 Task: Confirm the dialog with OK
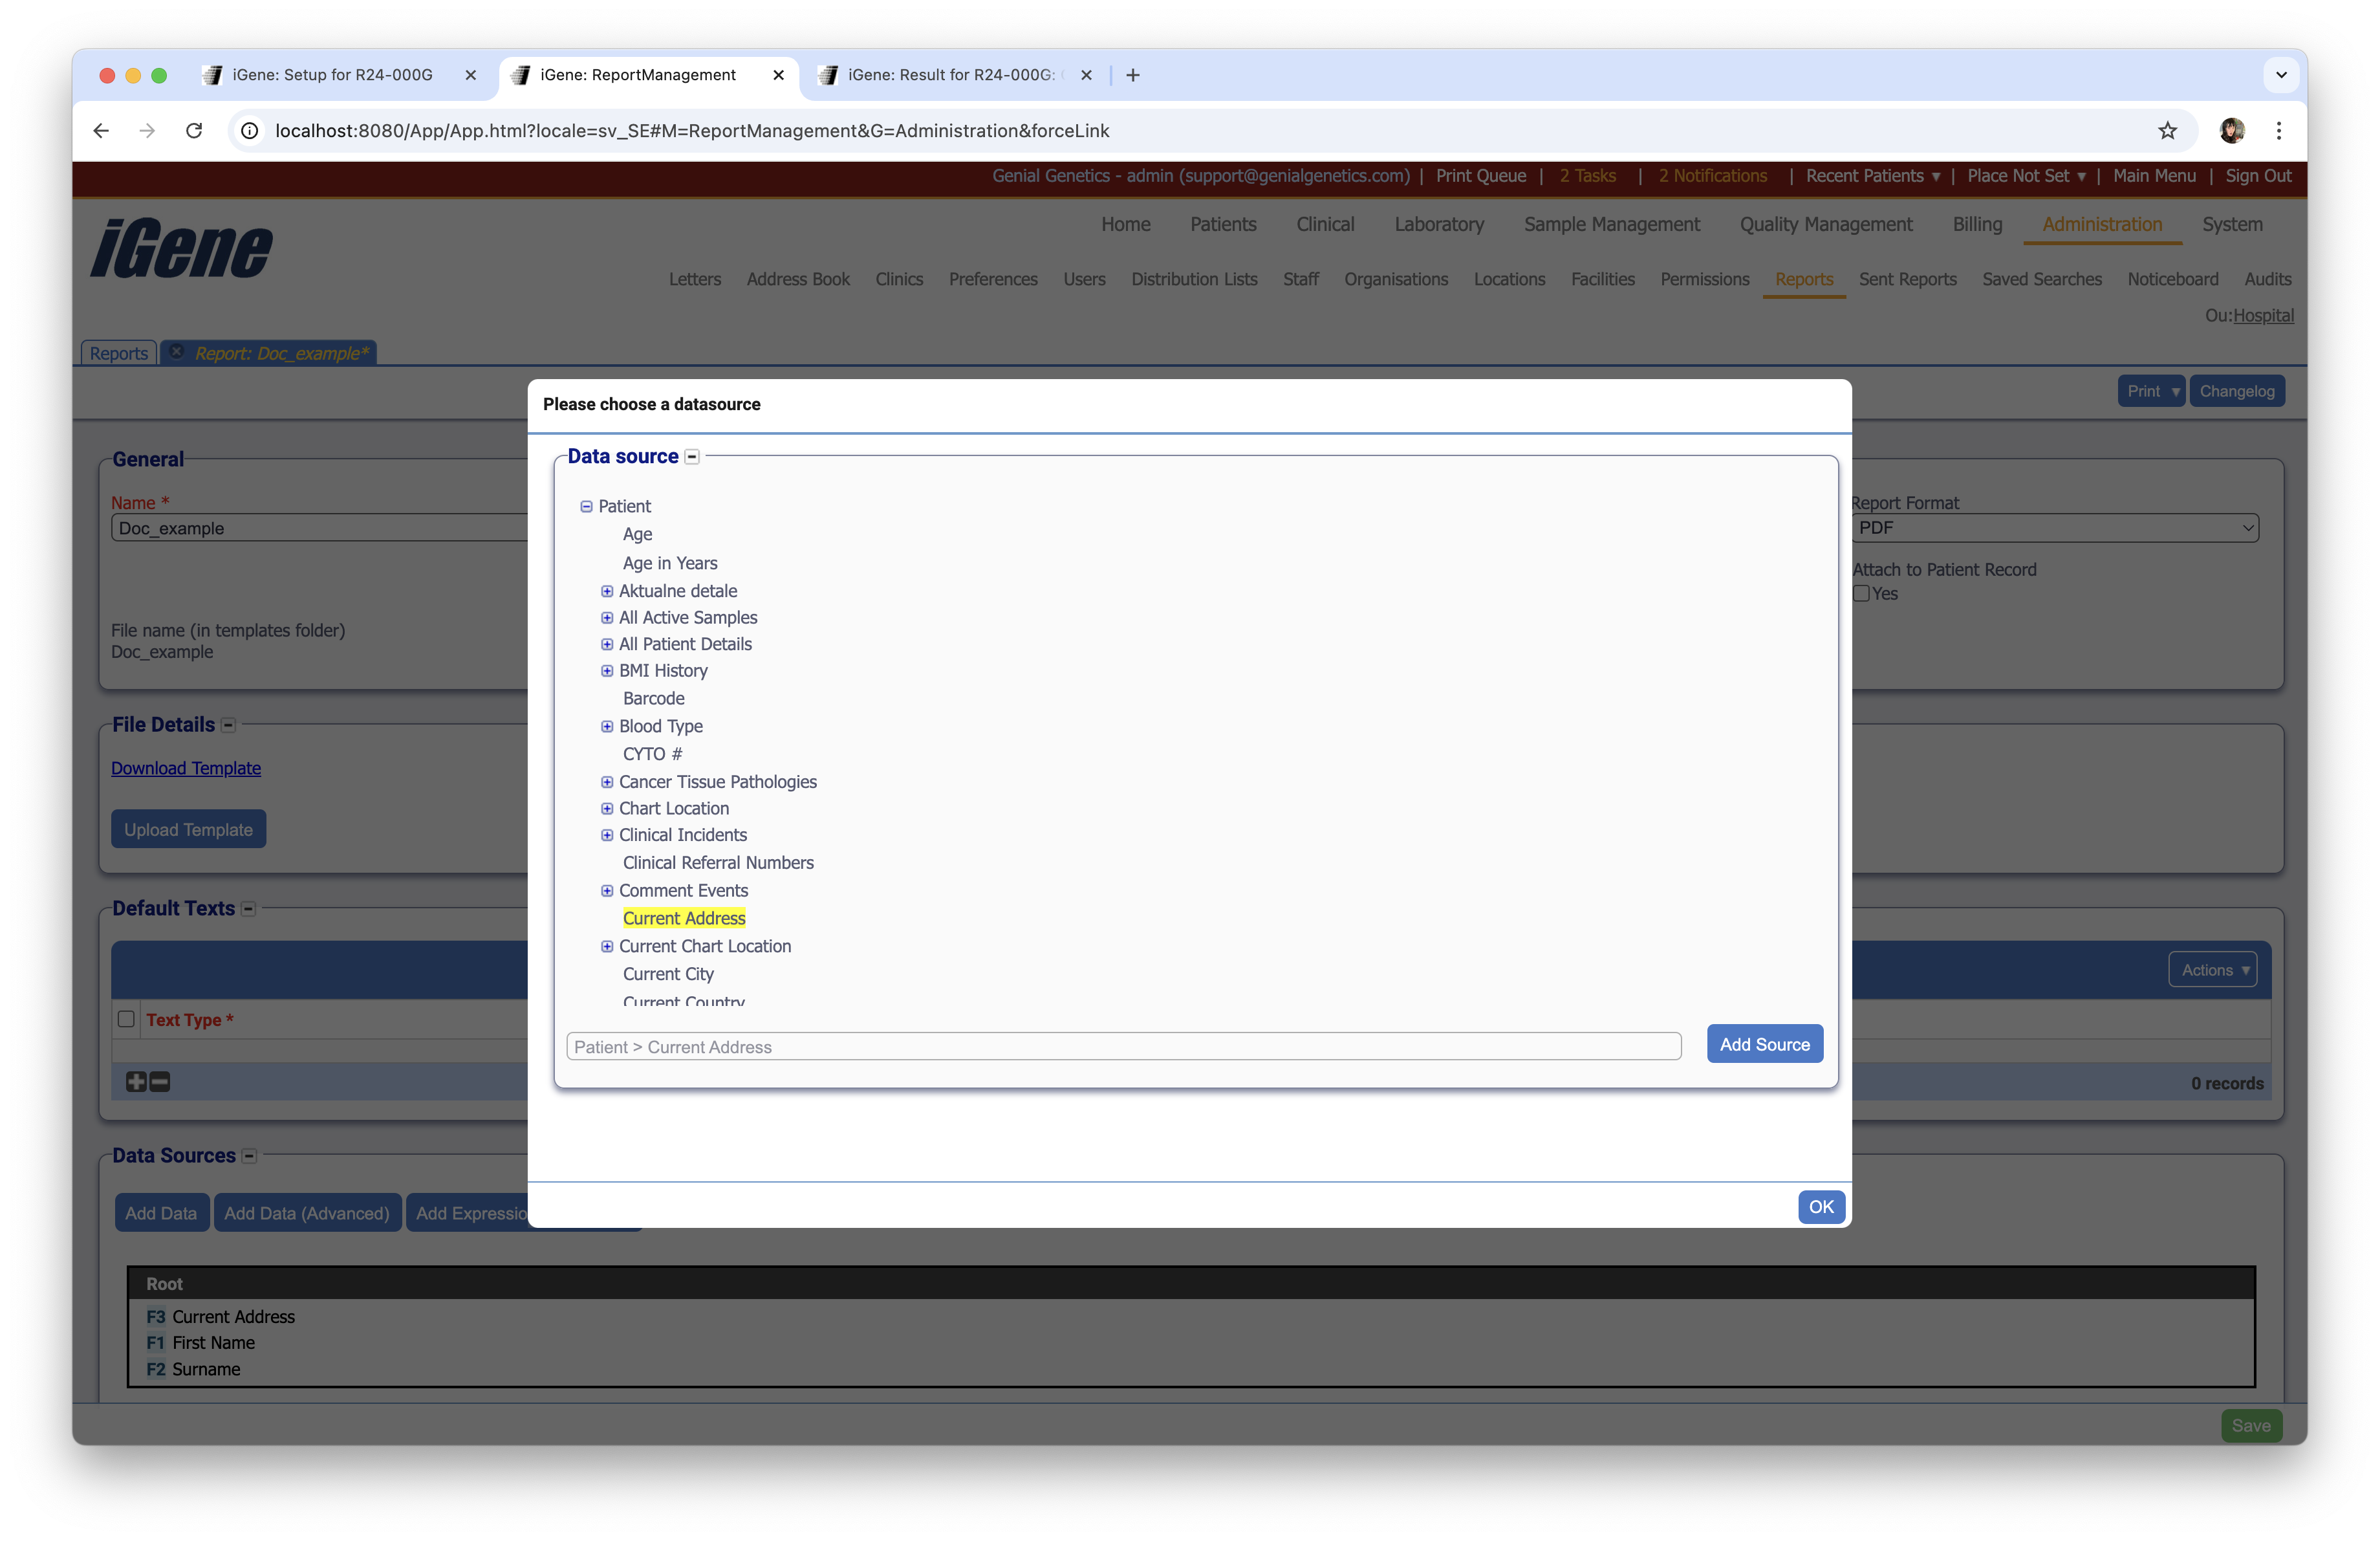click(x=1820, y=1207)
